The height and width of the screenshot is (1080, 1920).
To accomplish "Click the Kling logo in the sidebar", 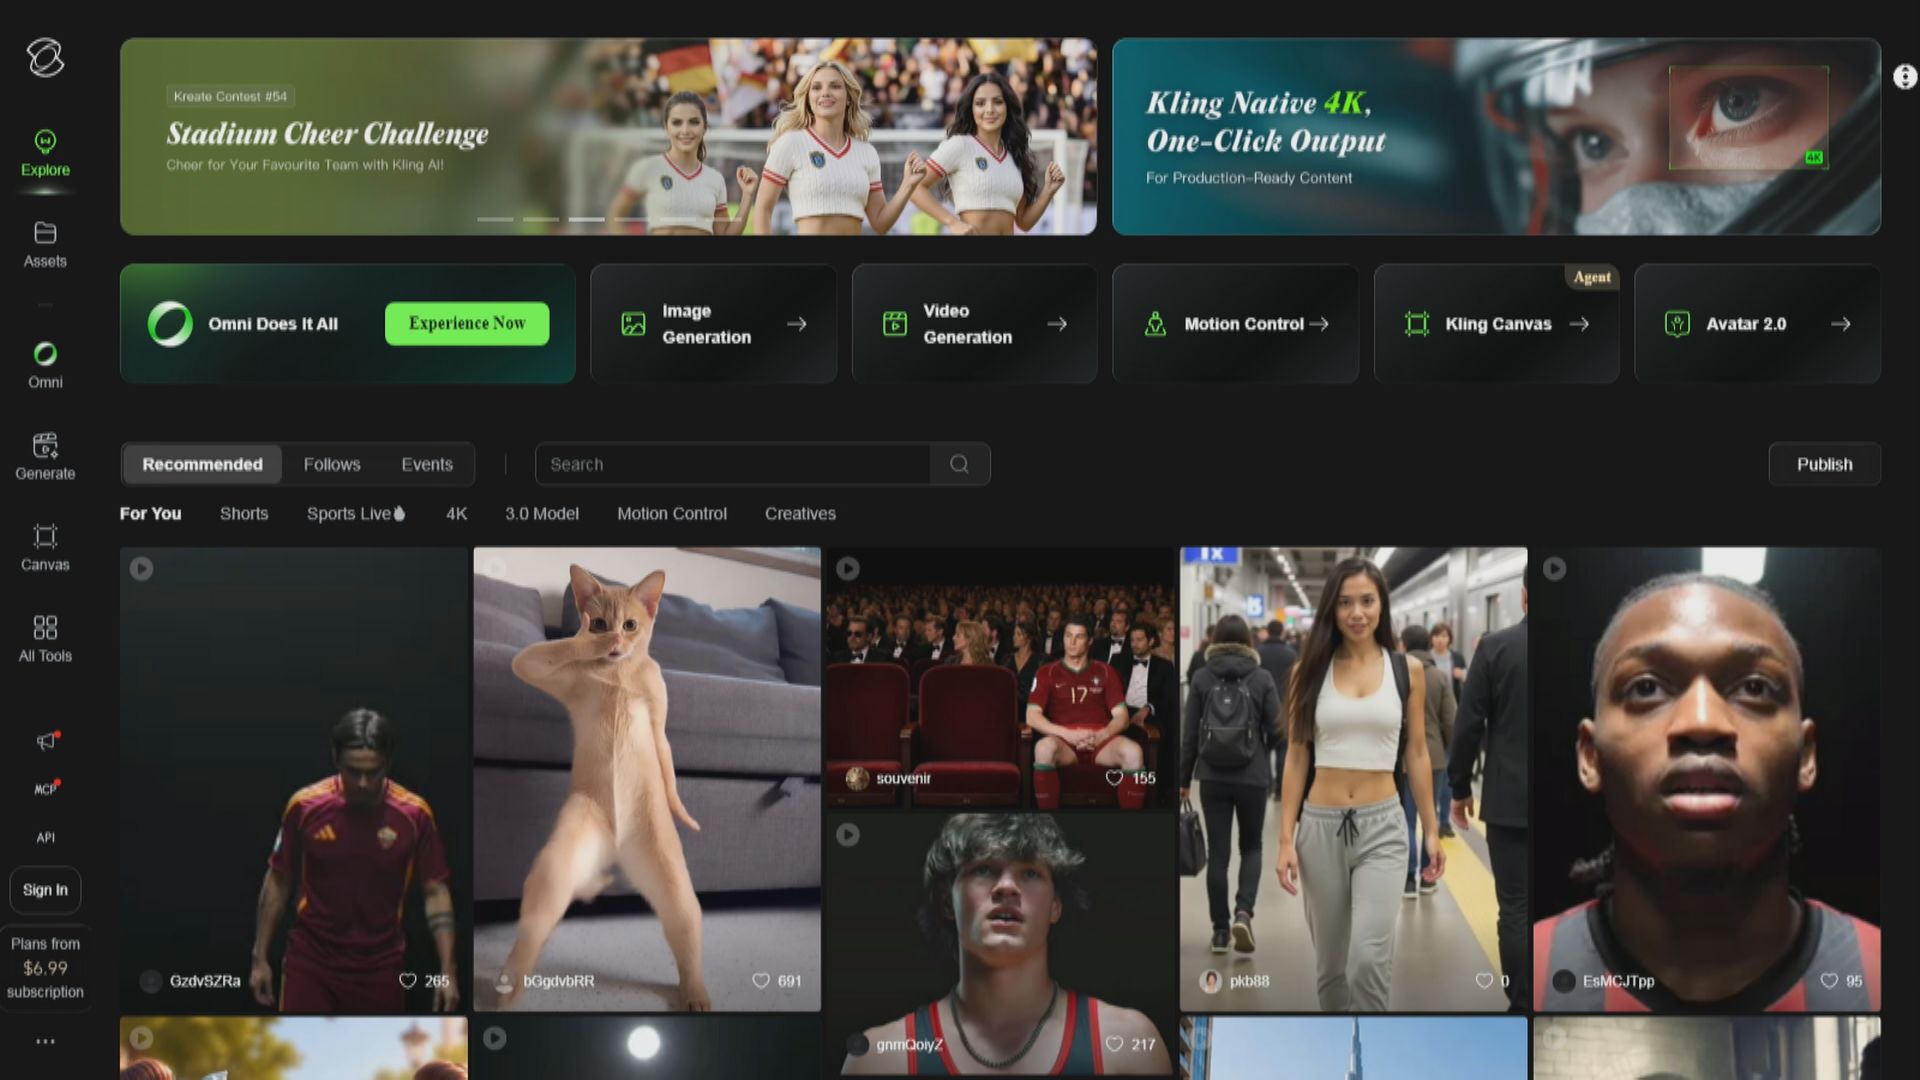I will [x=45, y=58].
